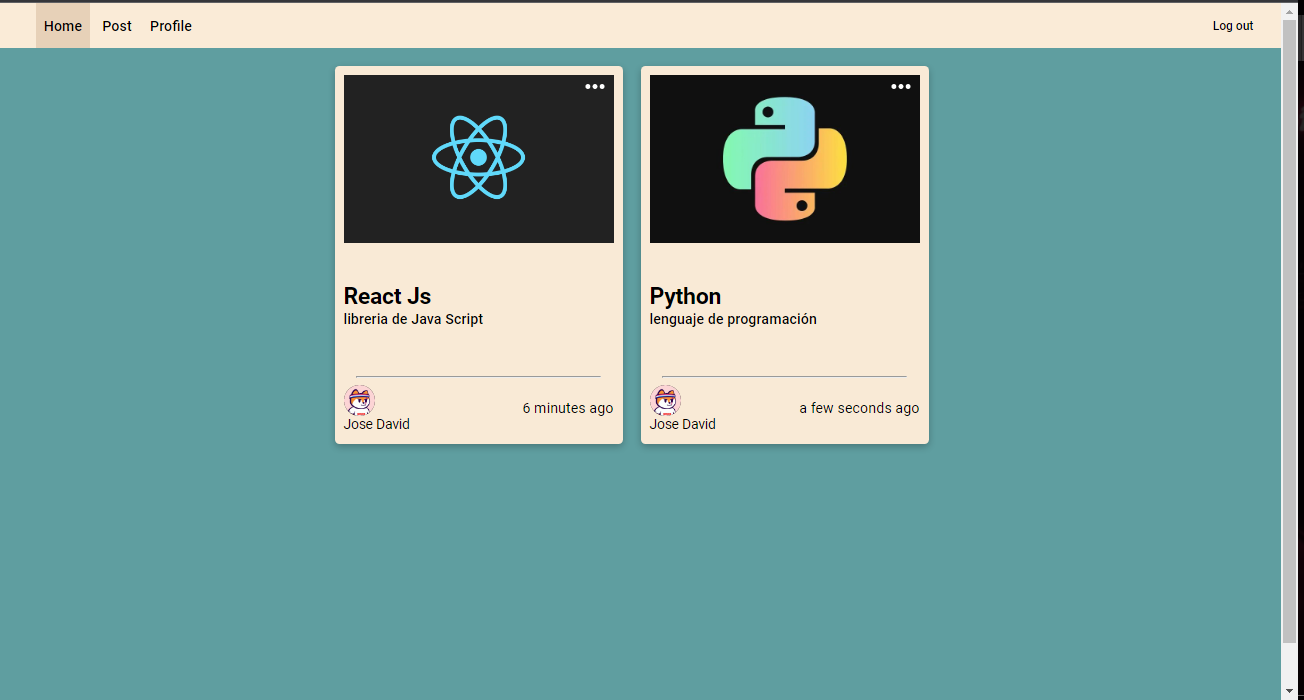Click the React logo thumbnail image
The image size is (1304, 700).
coord(479,159)
